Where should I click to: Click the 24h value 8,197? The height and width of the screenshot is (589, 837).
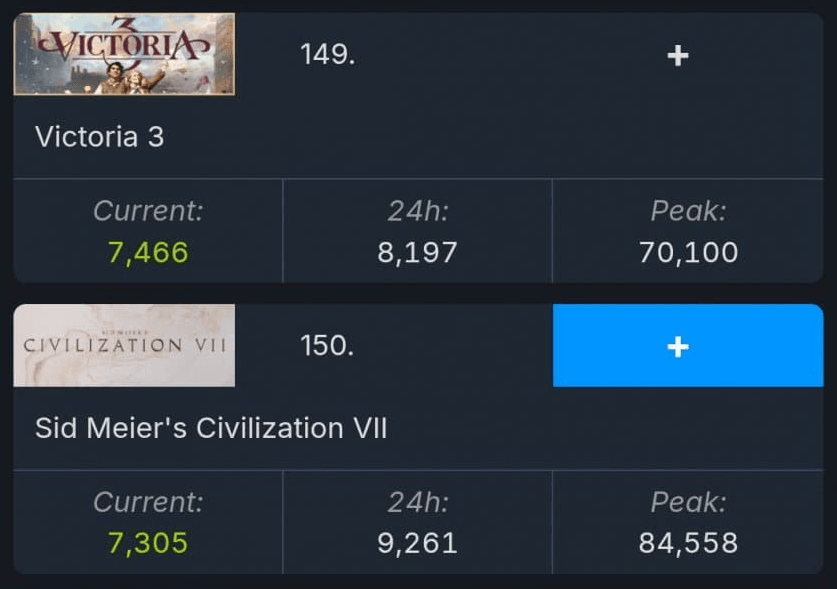[x=417, y=252]
